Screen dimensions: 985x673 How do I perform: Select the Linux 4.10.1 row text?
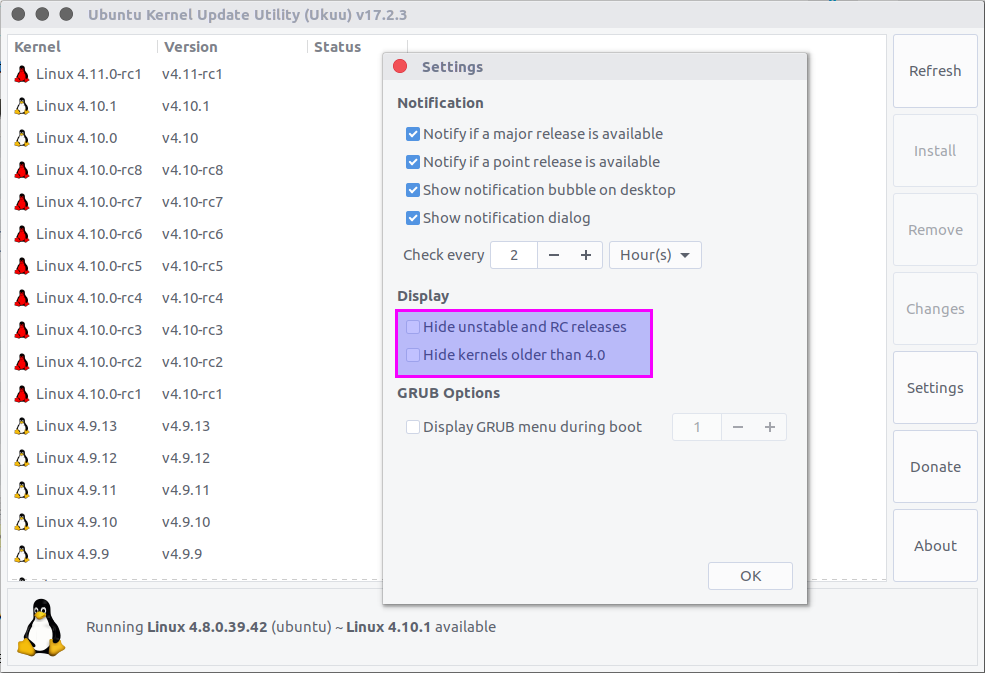click(76, 106)
